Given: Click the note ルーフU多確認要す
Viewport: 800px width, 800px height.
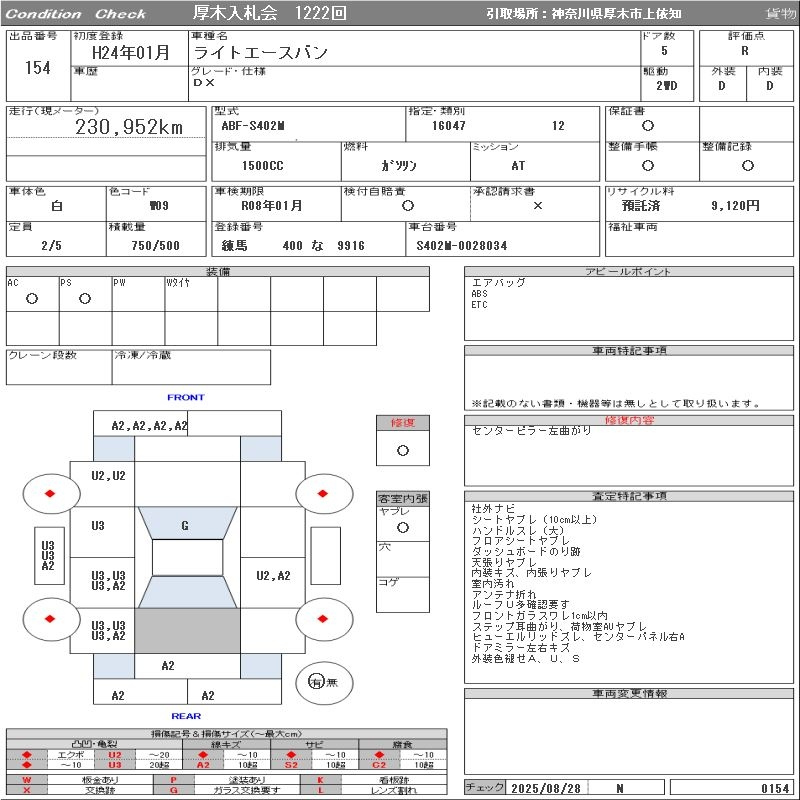Looking at the screenshot, I should tap(520, 605).
